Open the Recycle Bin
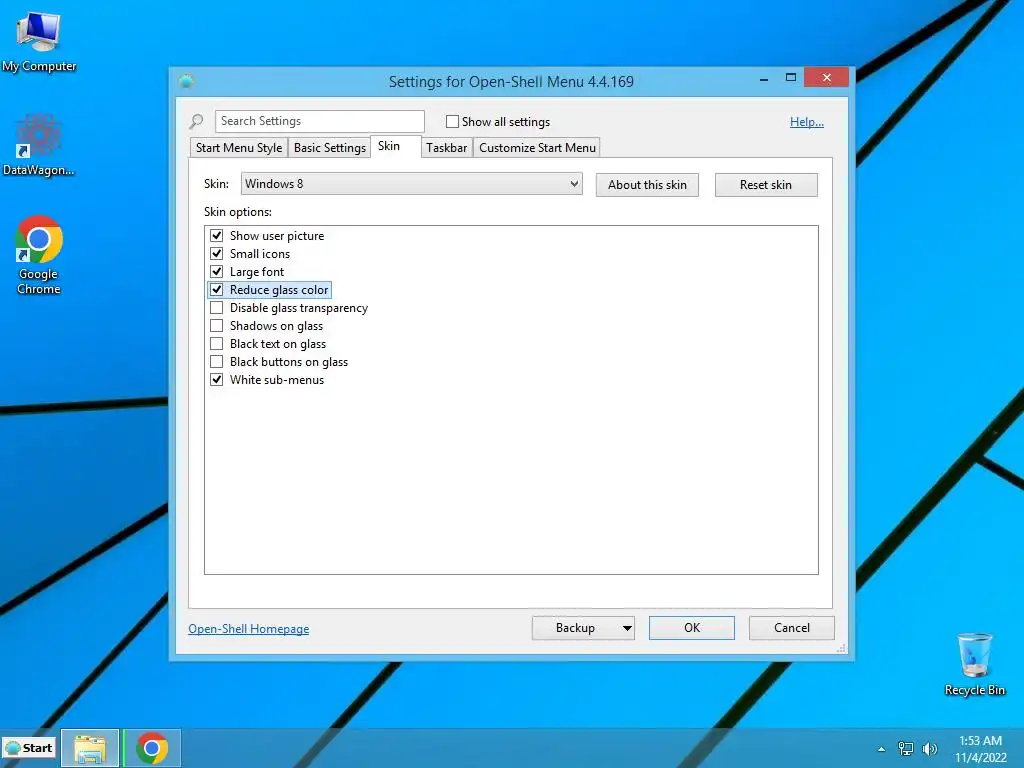This screenshot has height=768, width=1024. 974,664
